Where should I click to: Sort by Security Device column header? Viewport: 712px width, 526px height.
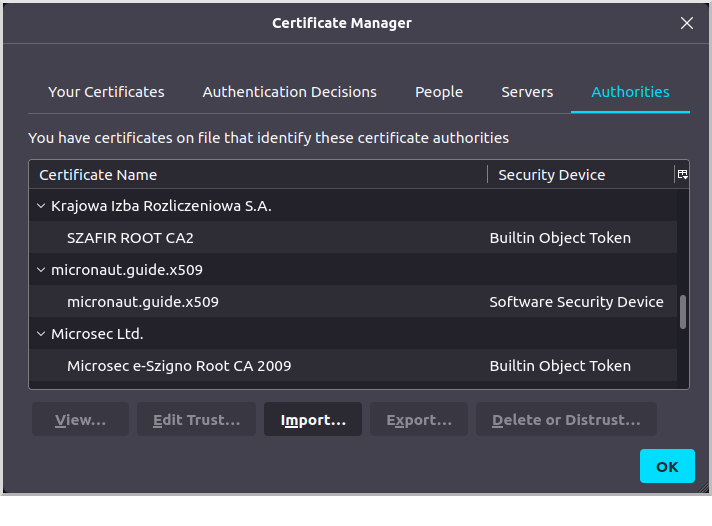coord(581,175)
